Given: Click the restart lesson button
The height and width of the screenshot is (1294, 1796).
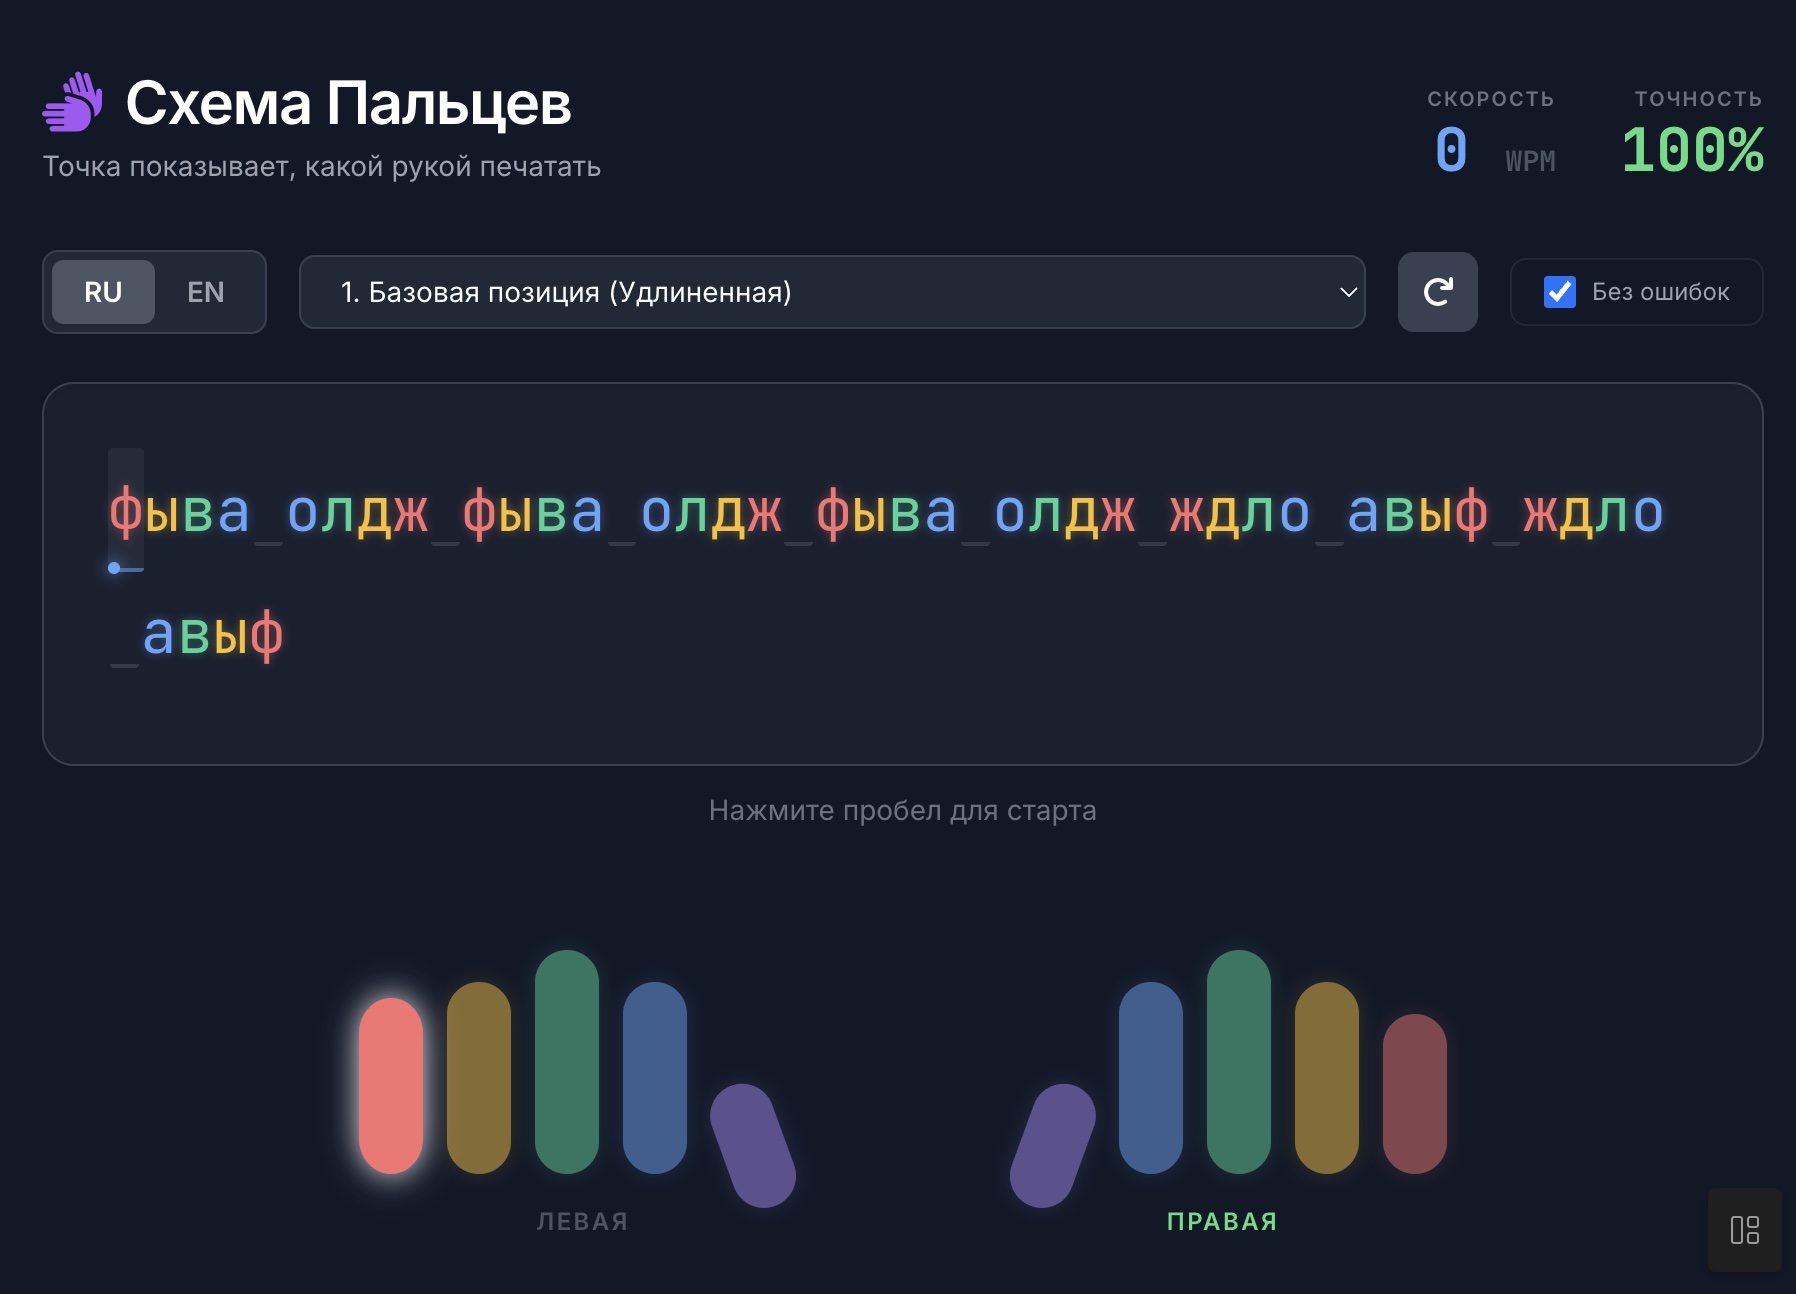Looking at the screenshot, I should tap(1438, 292).
